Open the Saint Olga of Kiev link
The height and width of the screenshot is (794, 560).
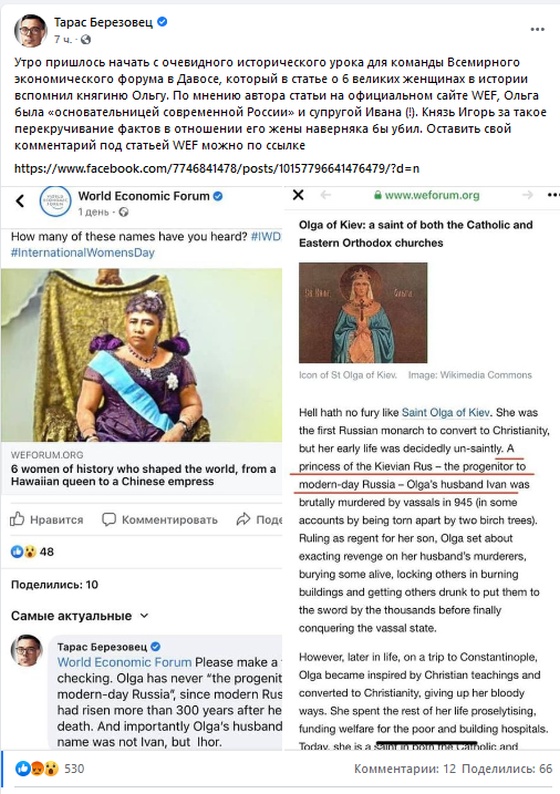[446, 412]
